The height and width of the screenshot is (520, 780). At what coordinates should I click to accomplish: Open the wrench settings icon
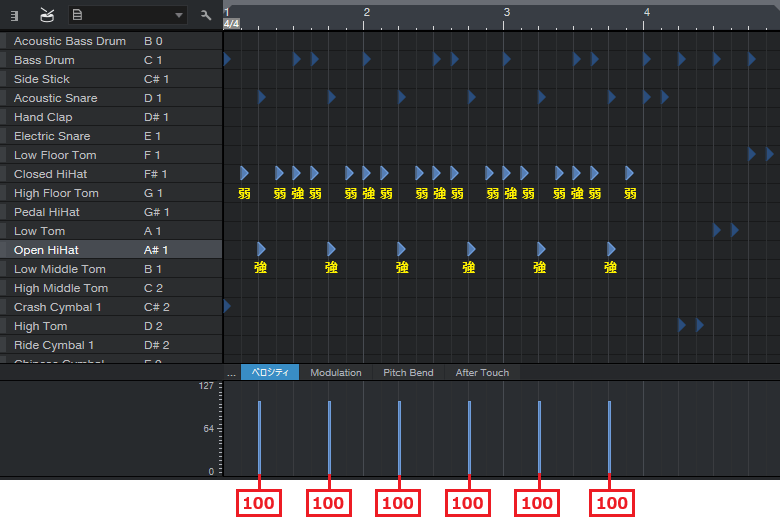point(206,15)
